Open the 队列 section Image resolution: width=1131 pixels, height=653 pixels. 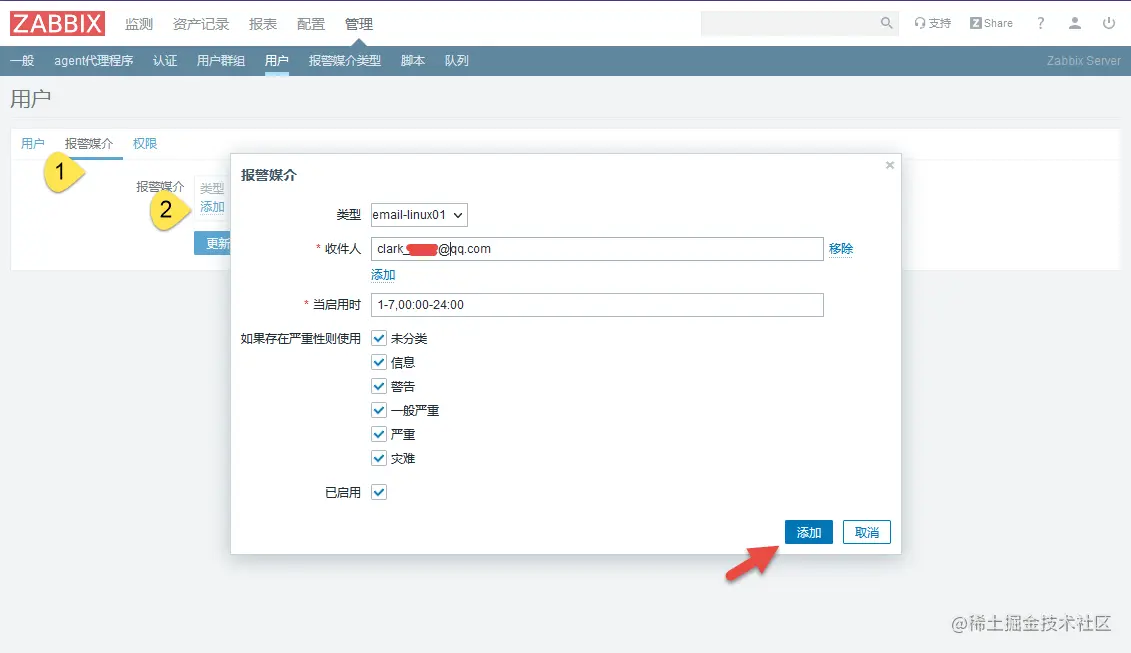(457, 60)
